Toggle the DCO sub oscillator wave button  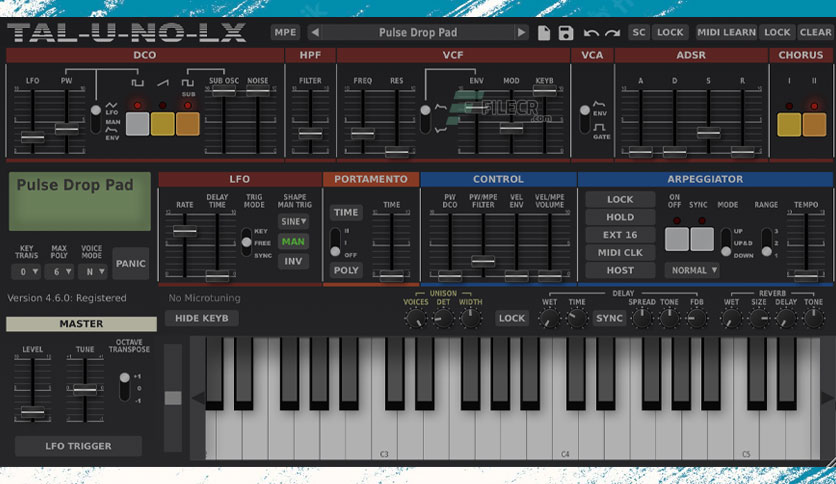point(188,124)
